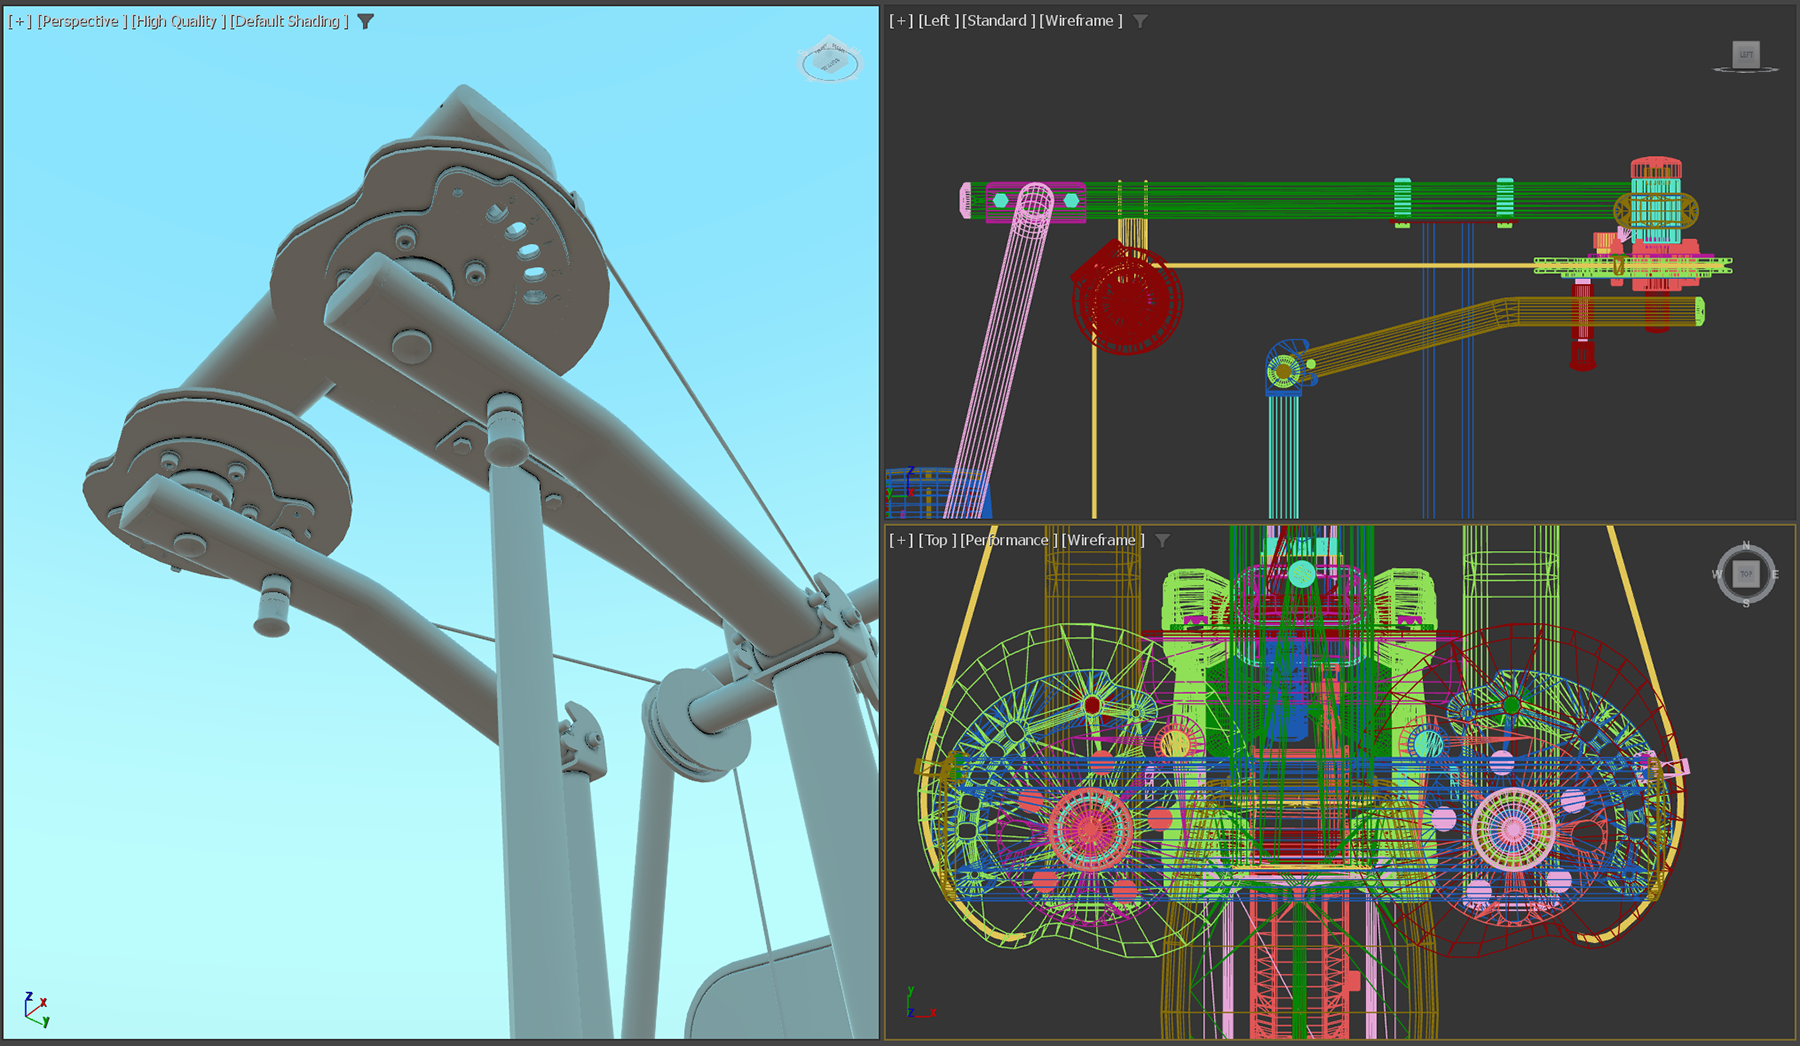Click the Perspective viewport filter funnel icon

[366, 21]
